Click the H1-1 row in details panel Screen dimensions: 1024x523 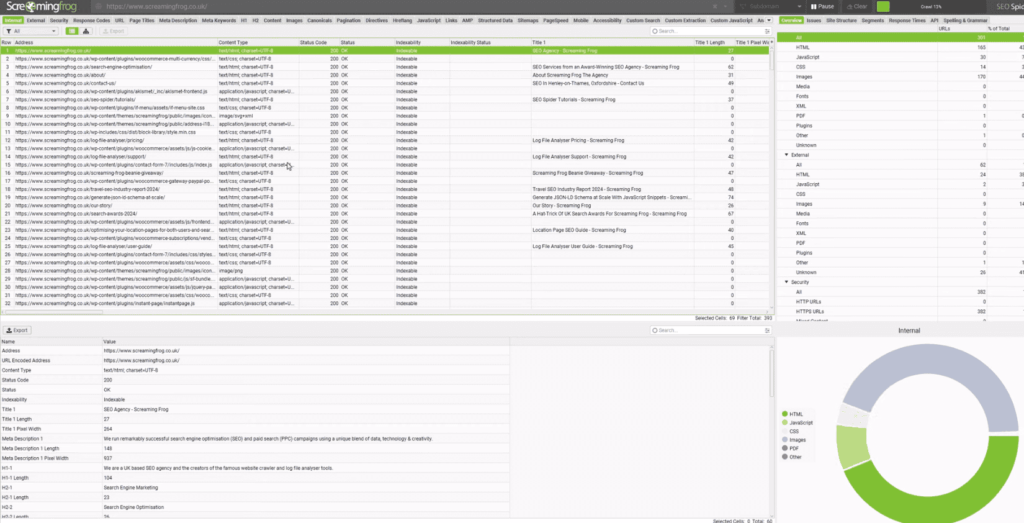pos(255,468)
